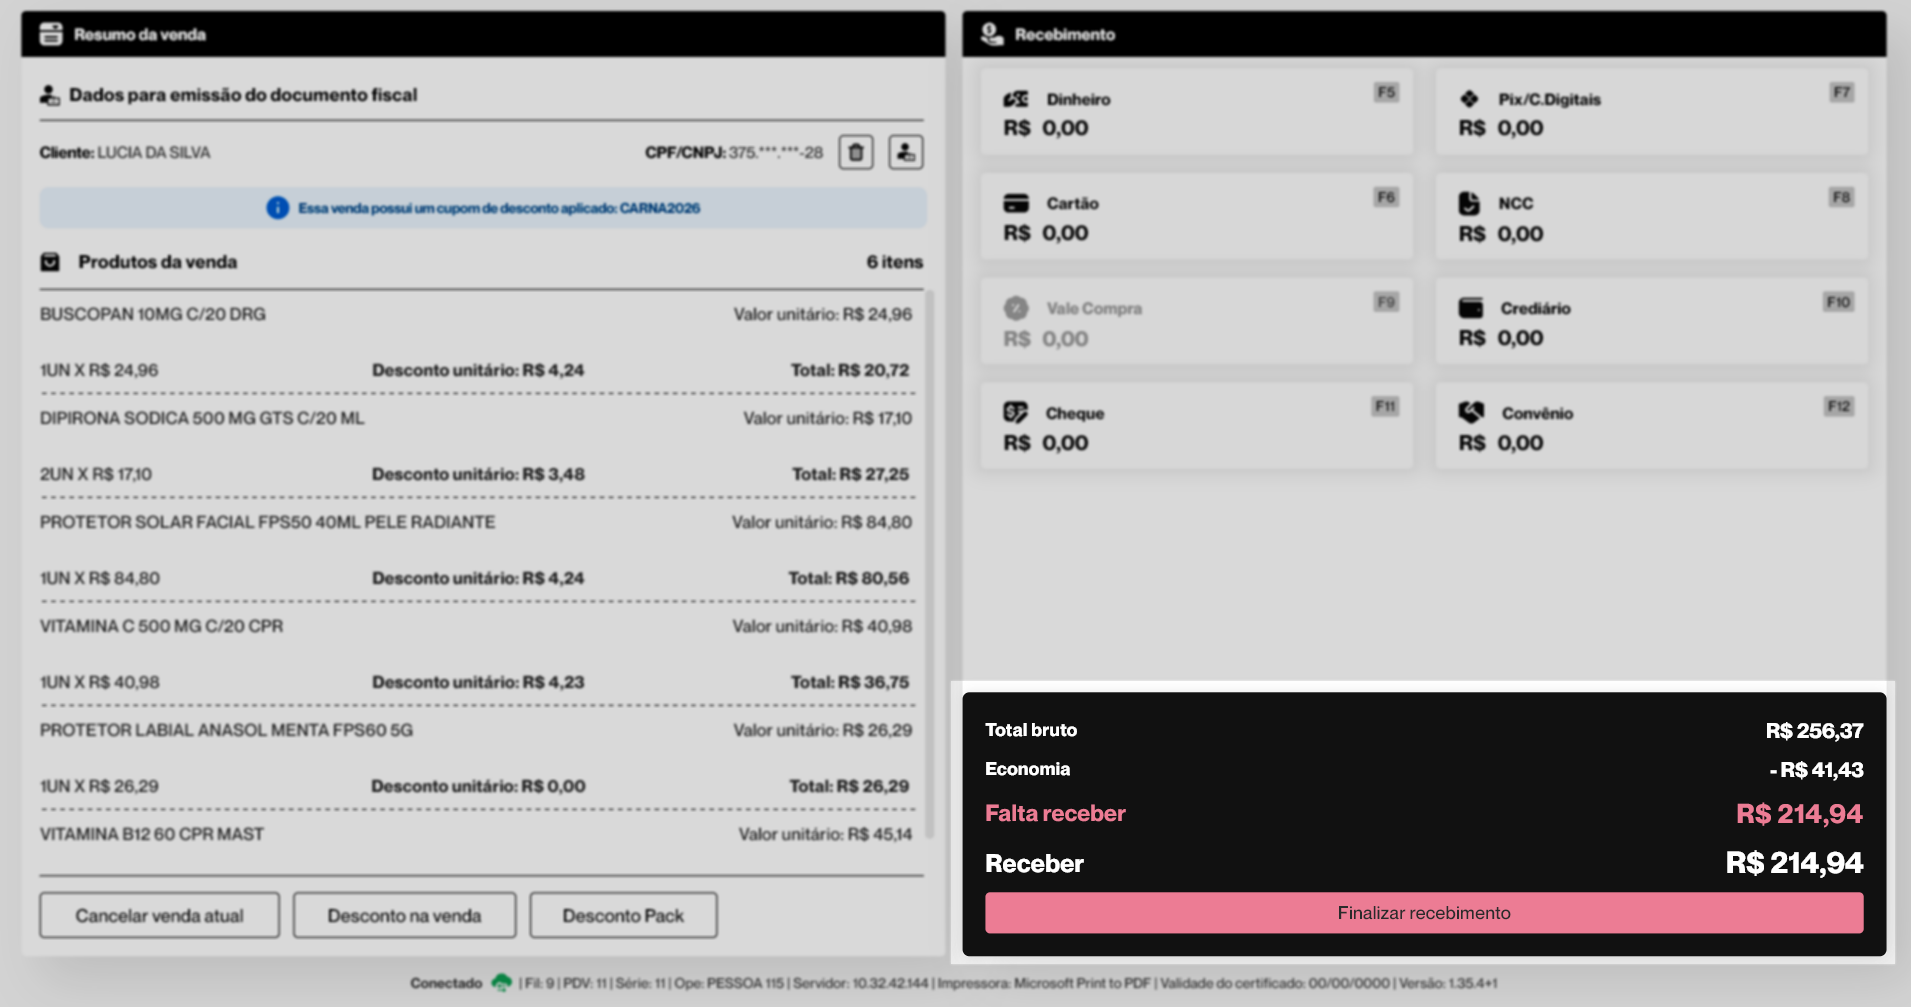The image size is (1911, 1007).
Task: Select Cartão payment method
Action: tap(1196, 218)
